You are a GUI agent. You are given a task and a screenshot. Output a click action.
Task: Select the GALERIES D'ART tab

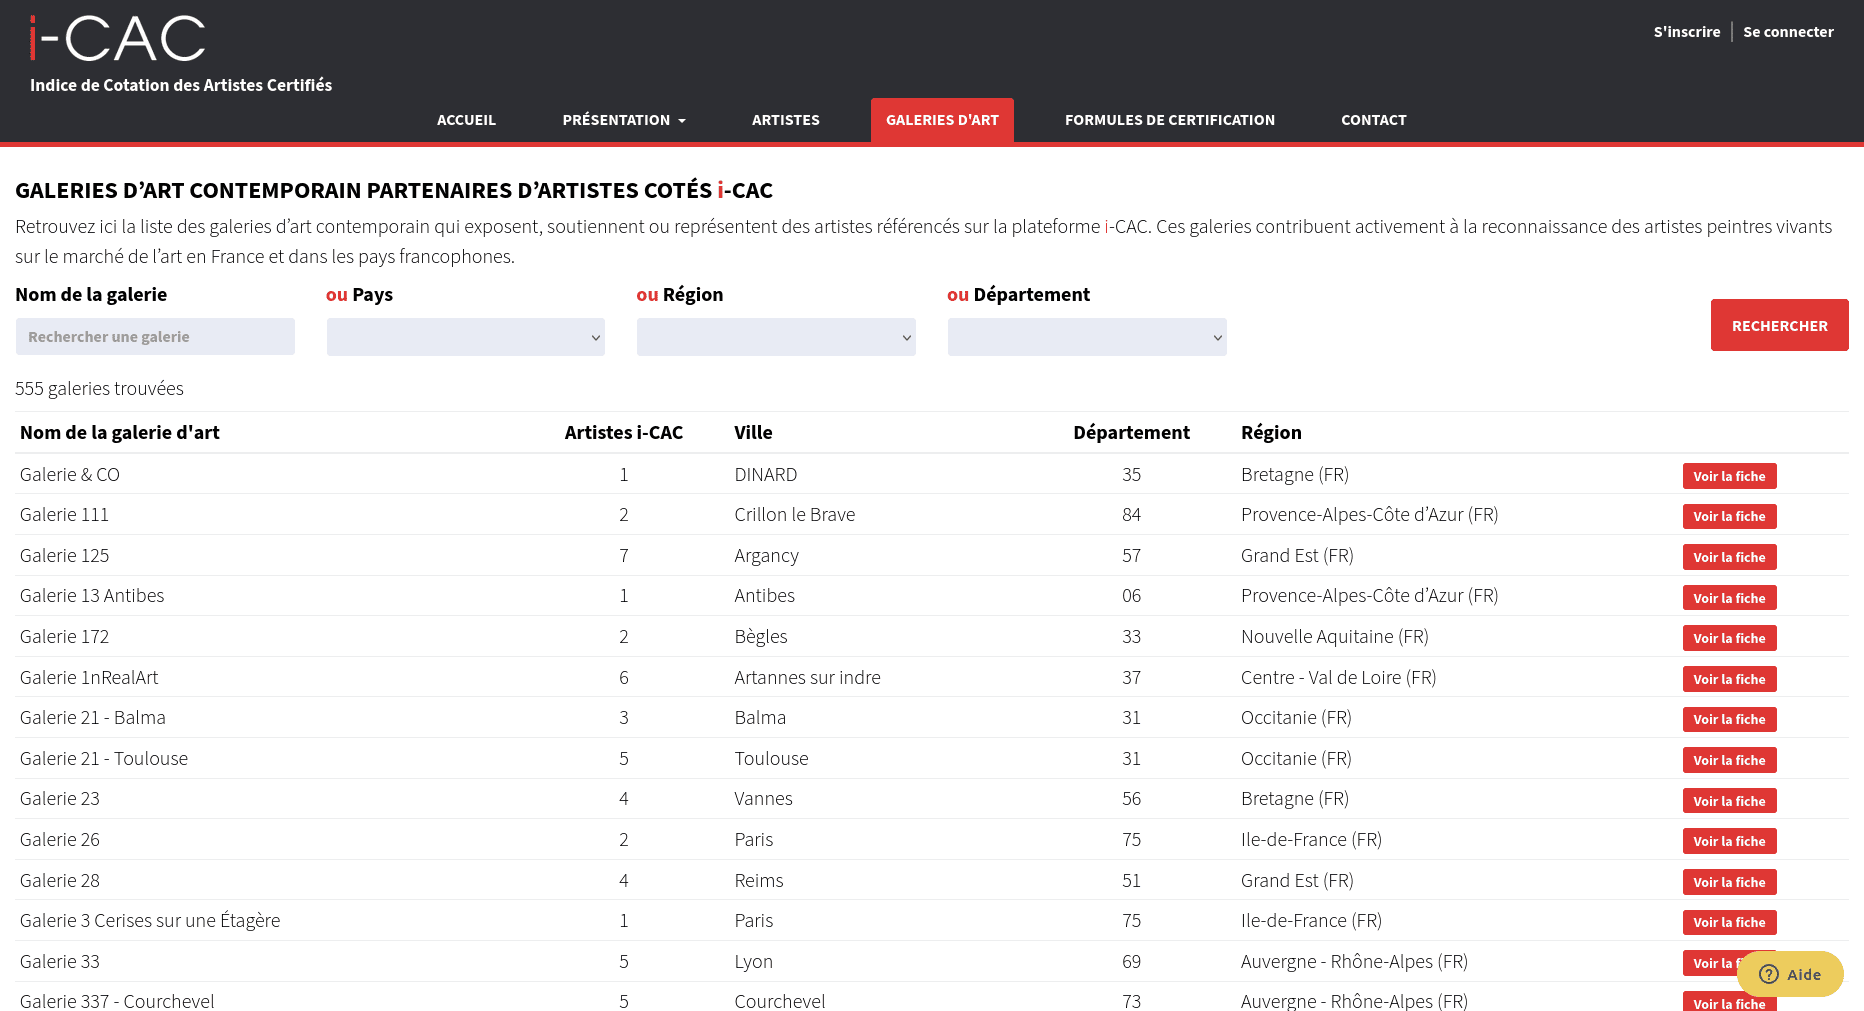(x=942, y=120)
